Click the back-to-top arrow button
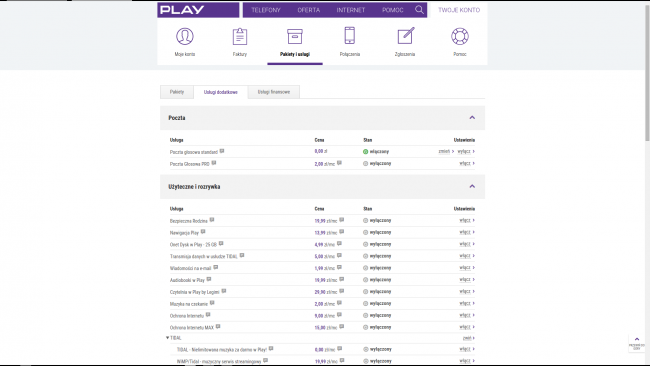 click(x=637, y=343)
